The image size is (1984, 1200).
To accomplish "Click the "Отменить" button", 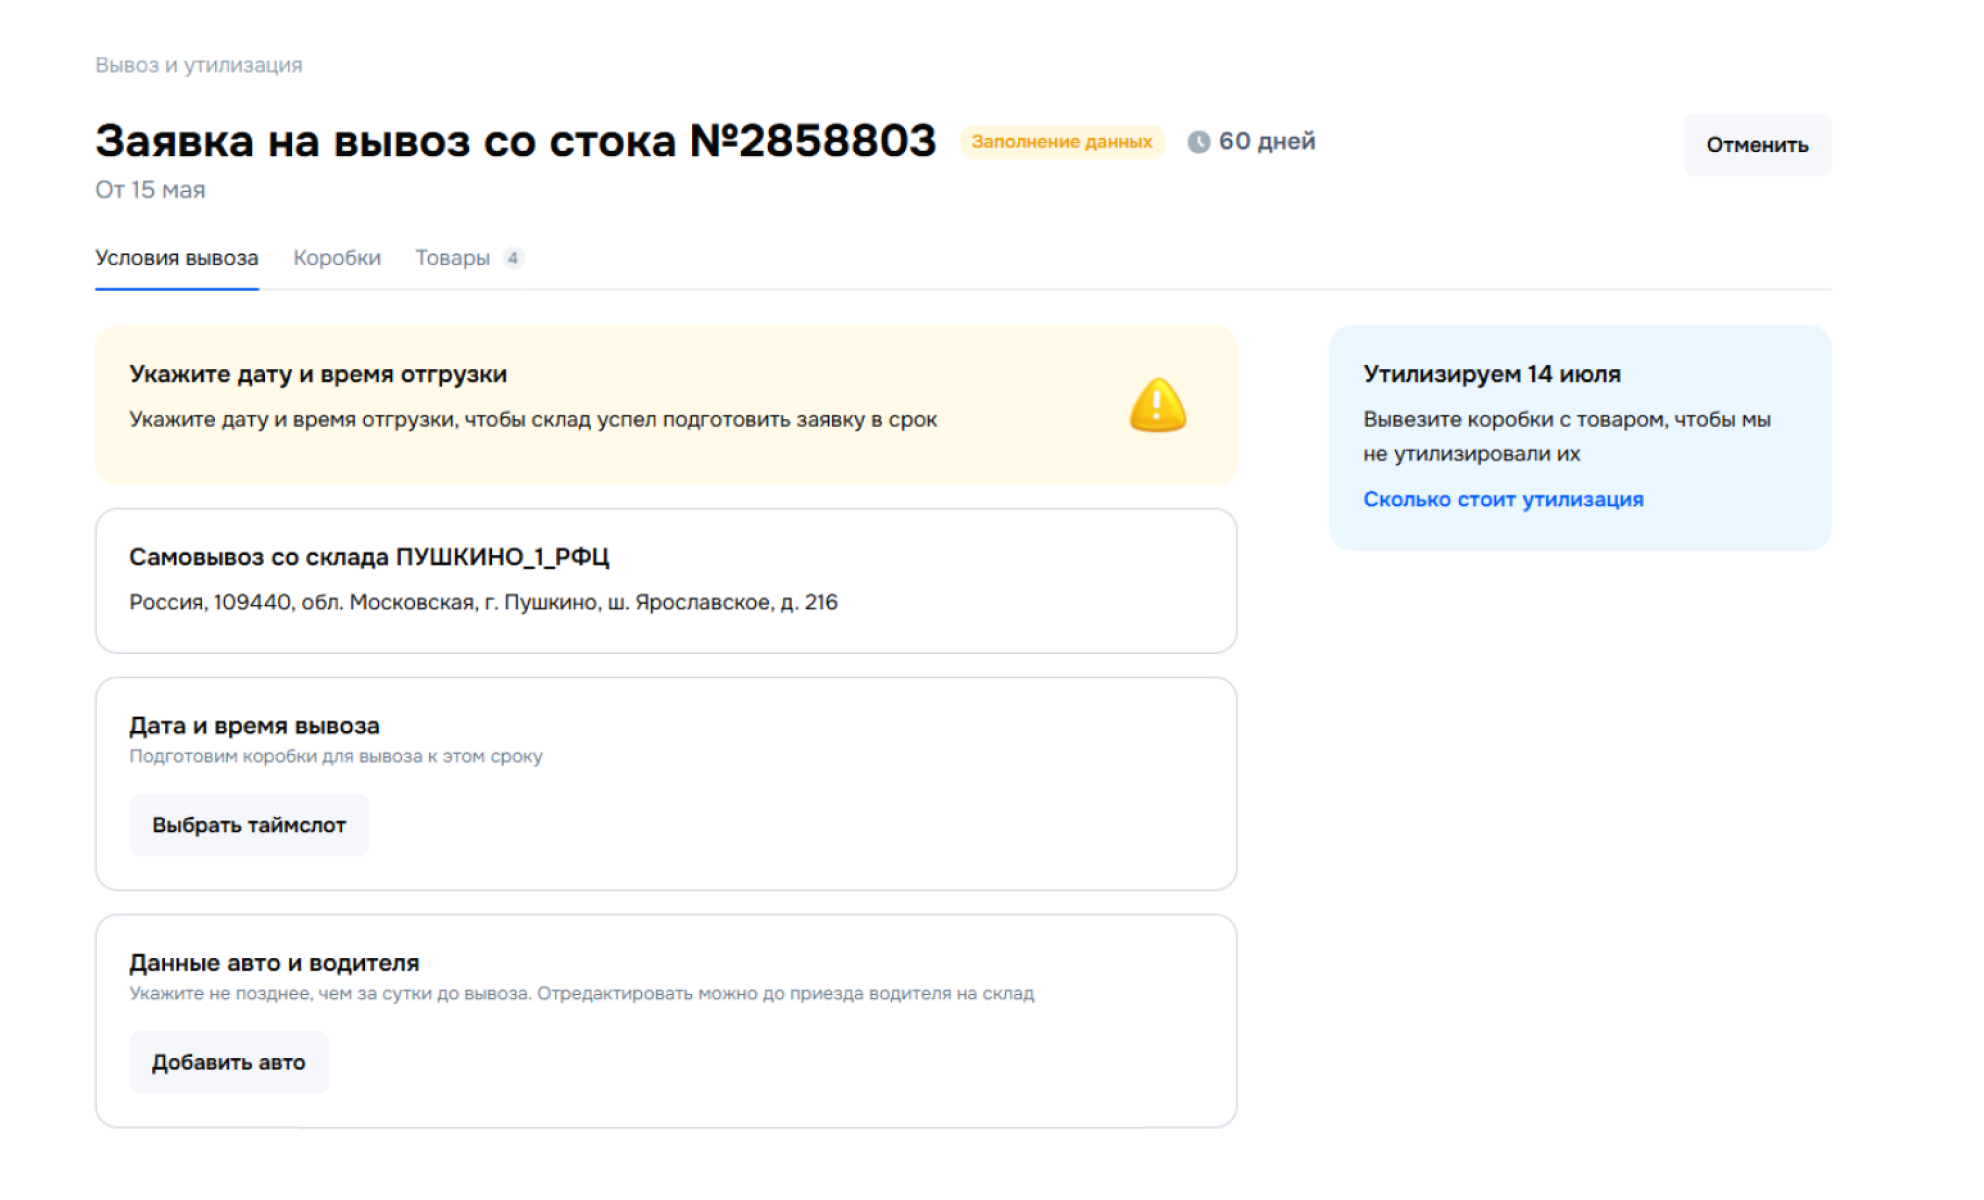I will coord(1756,144).
